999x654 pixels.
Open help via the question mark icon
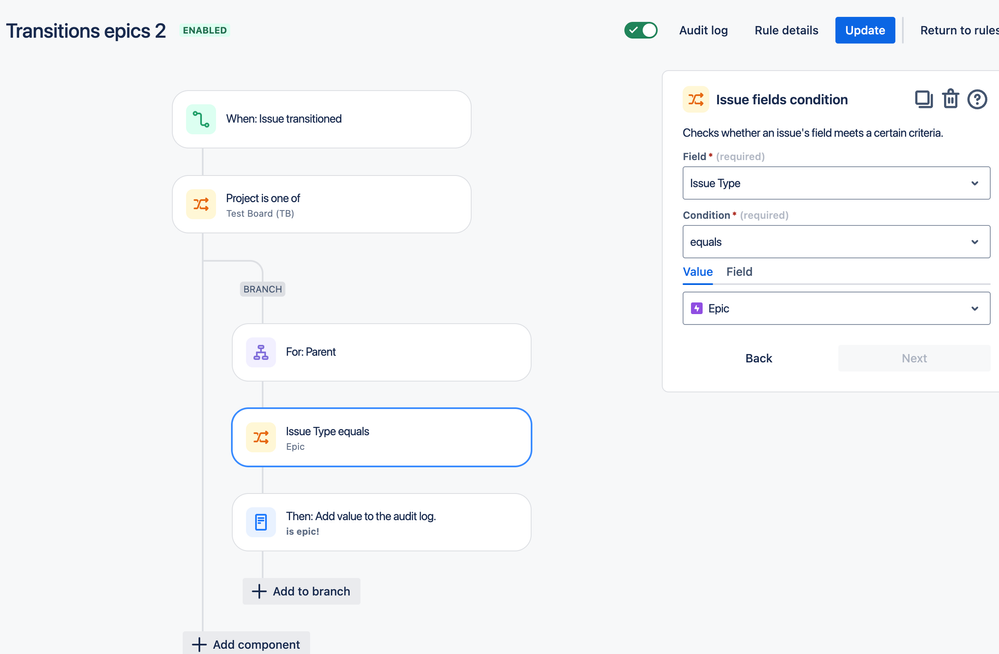tap(977, 99)
